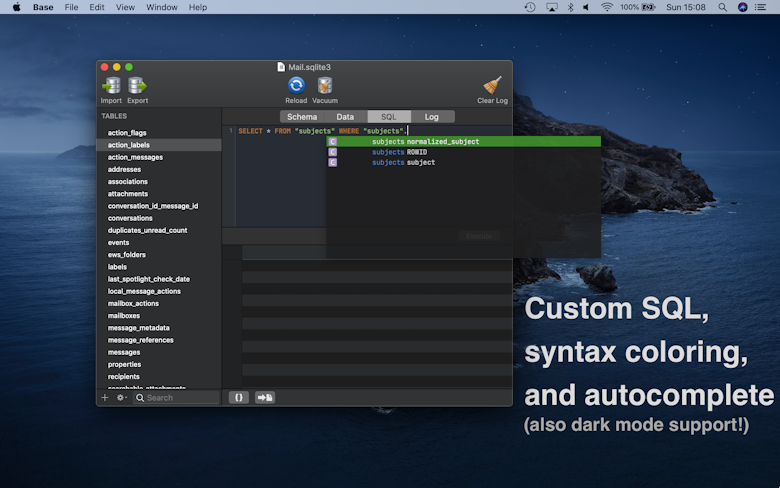Screen dimensions: 780x488
Task: Open the File menu
Action: pos(71,7)
